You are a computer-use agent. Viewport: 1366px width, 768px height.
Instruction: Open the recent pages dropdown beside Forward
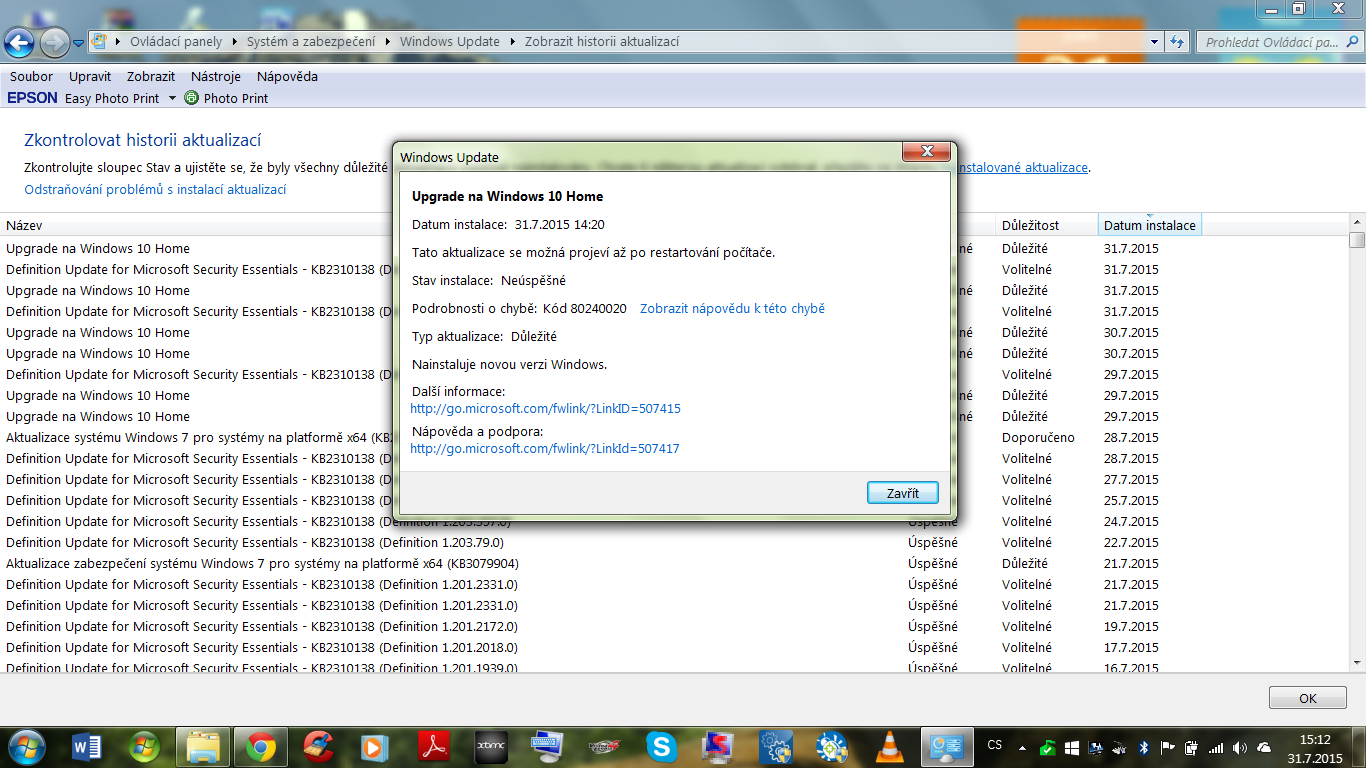click(78, 42)
